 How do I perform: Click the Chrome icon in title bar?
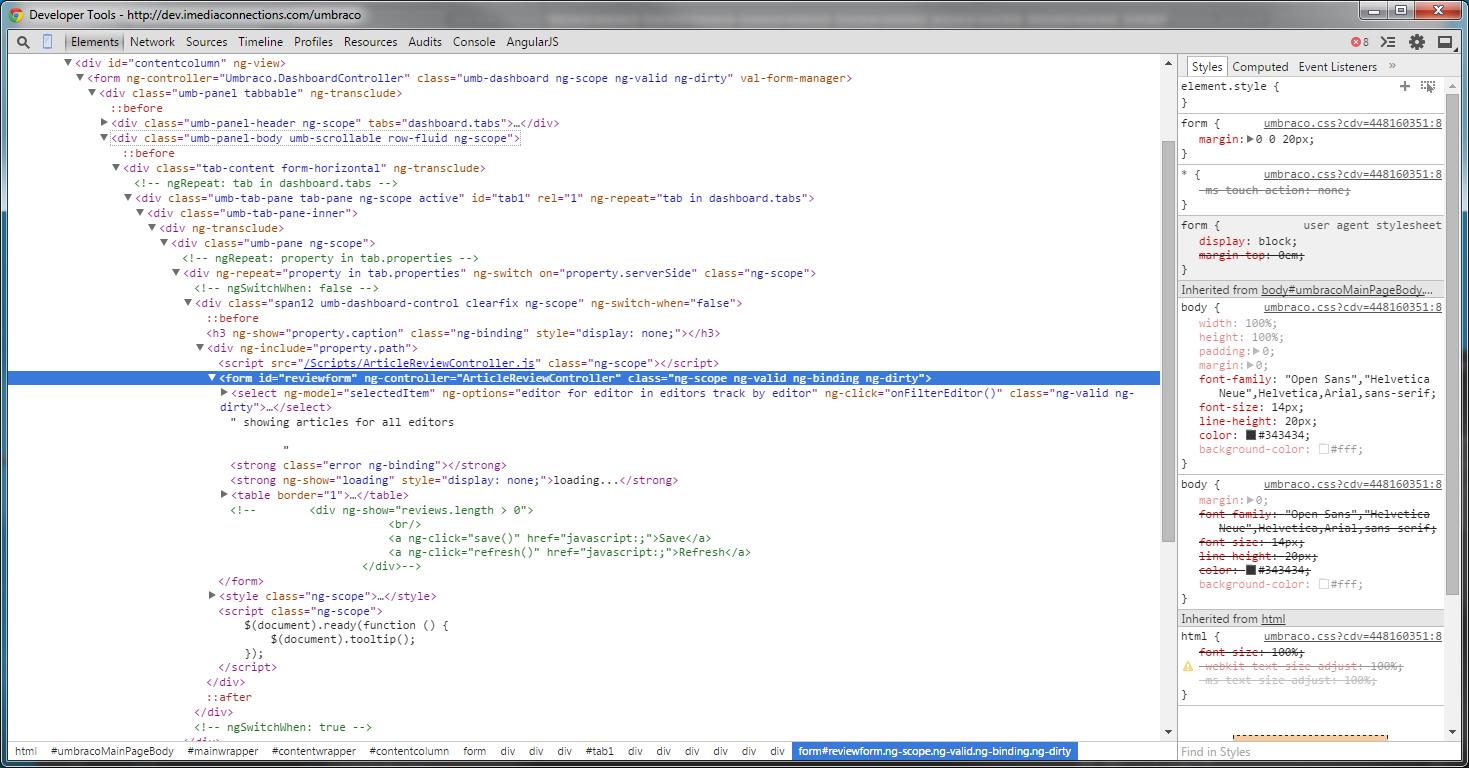16,15
